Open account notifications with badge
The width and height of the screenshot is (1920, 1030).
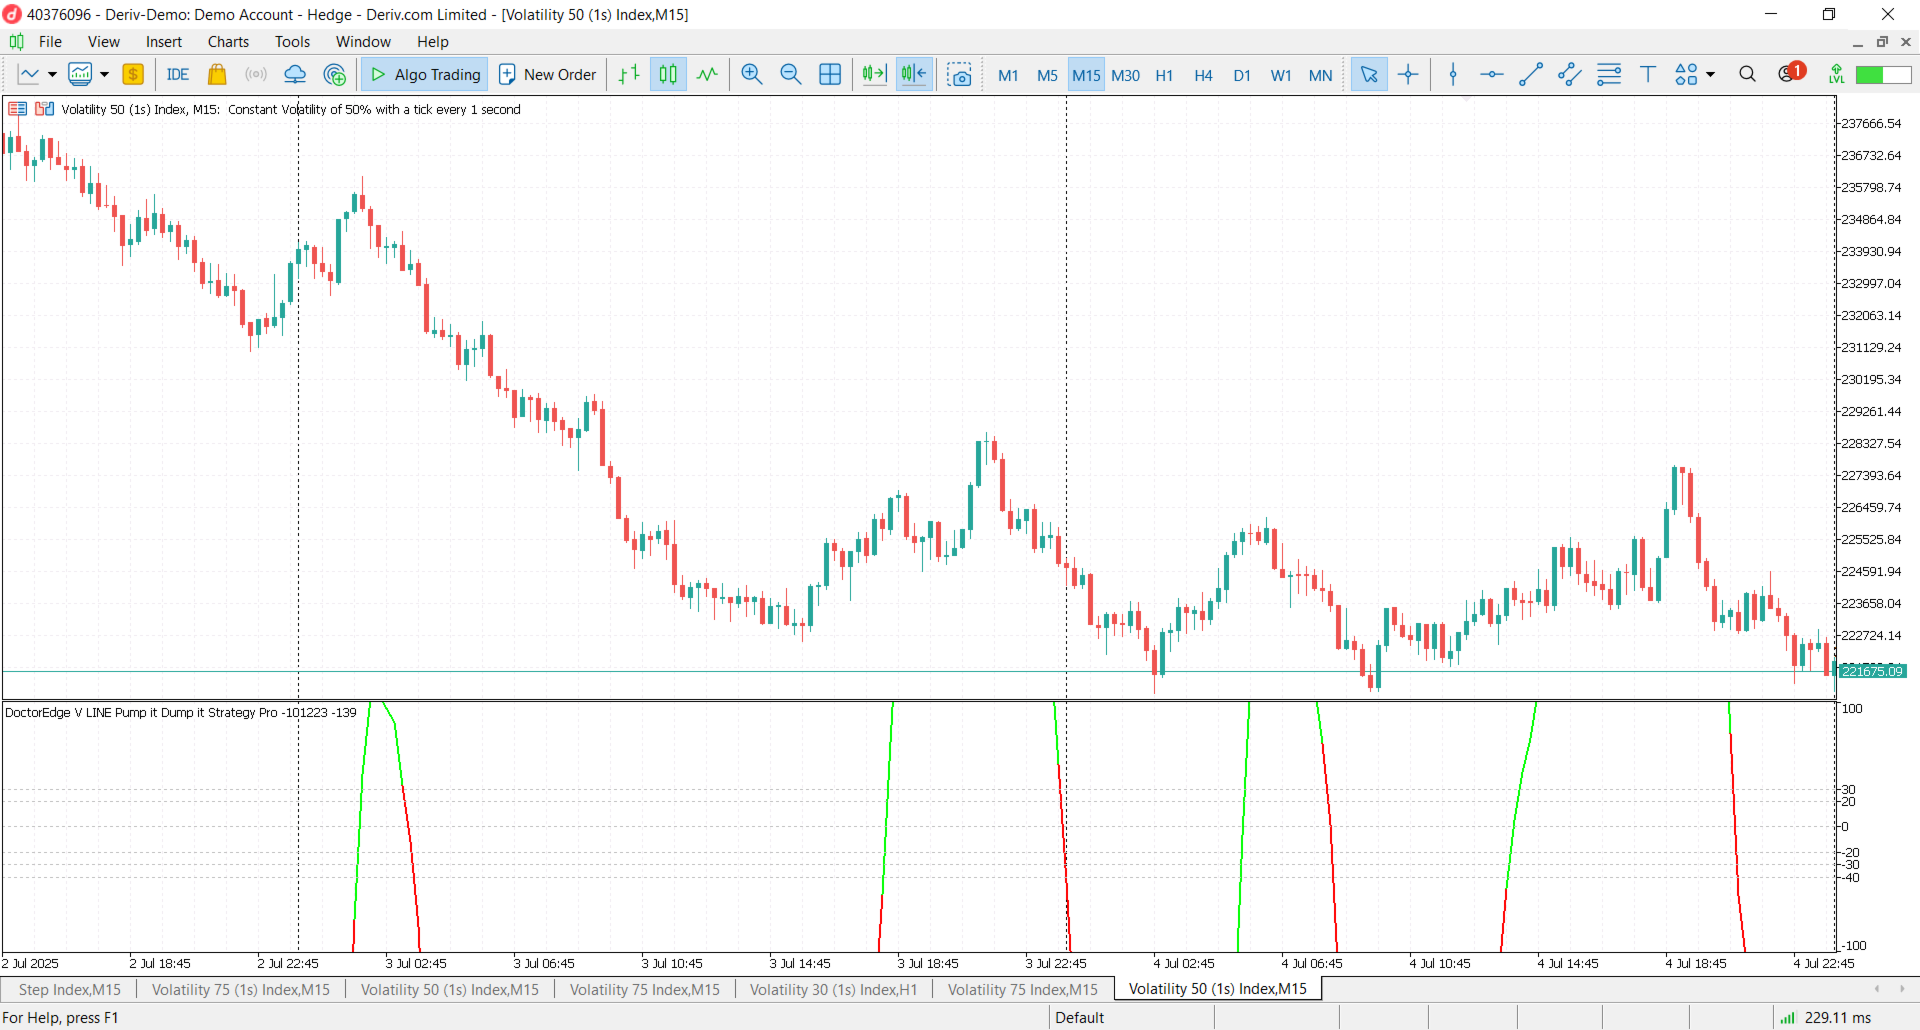[x=1791, y=73]
